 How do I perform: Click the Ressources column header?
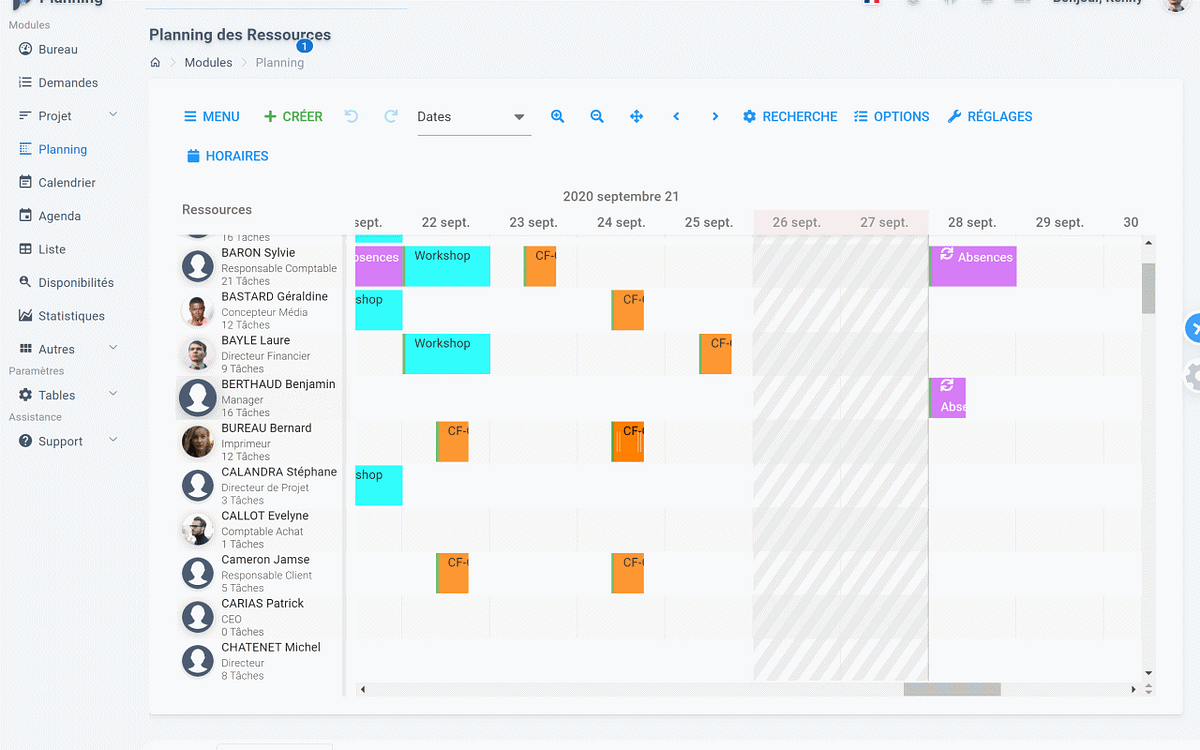217,210
